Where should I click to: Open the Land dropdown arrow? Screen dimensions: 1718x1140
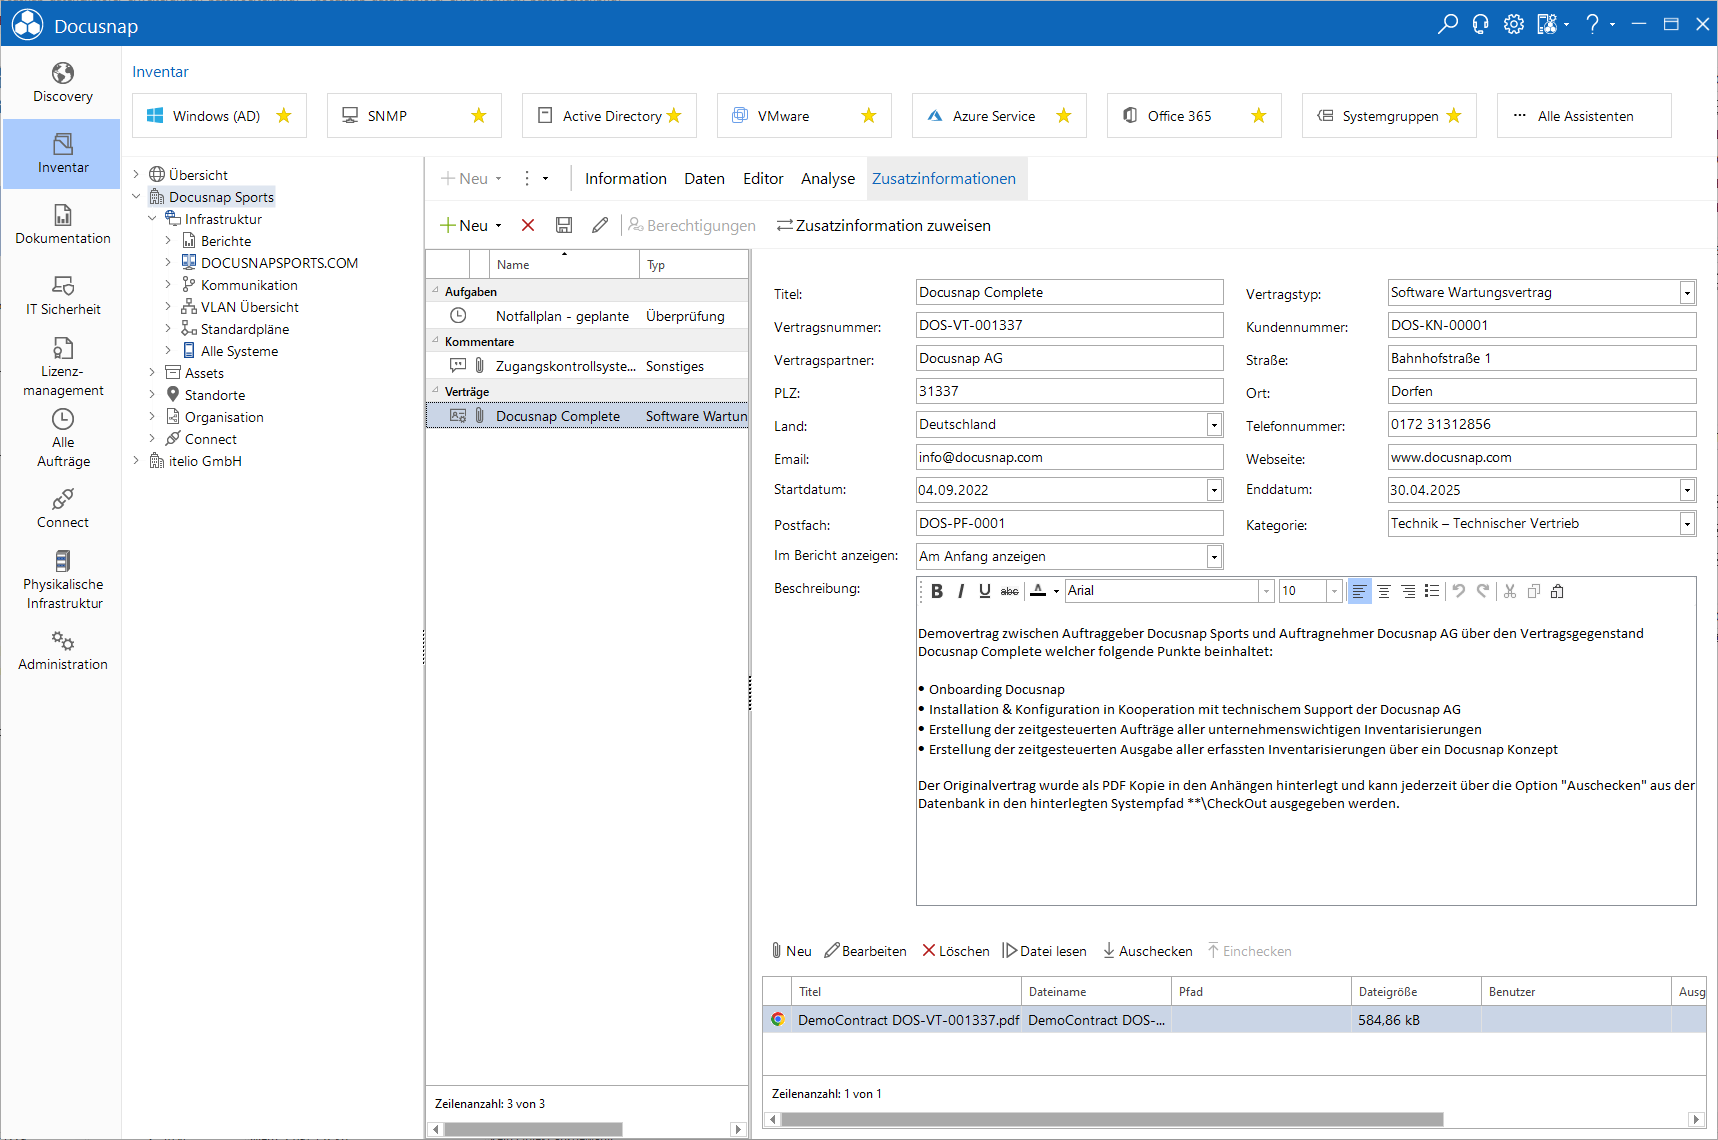coord(1214,425)
